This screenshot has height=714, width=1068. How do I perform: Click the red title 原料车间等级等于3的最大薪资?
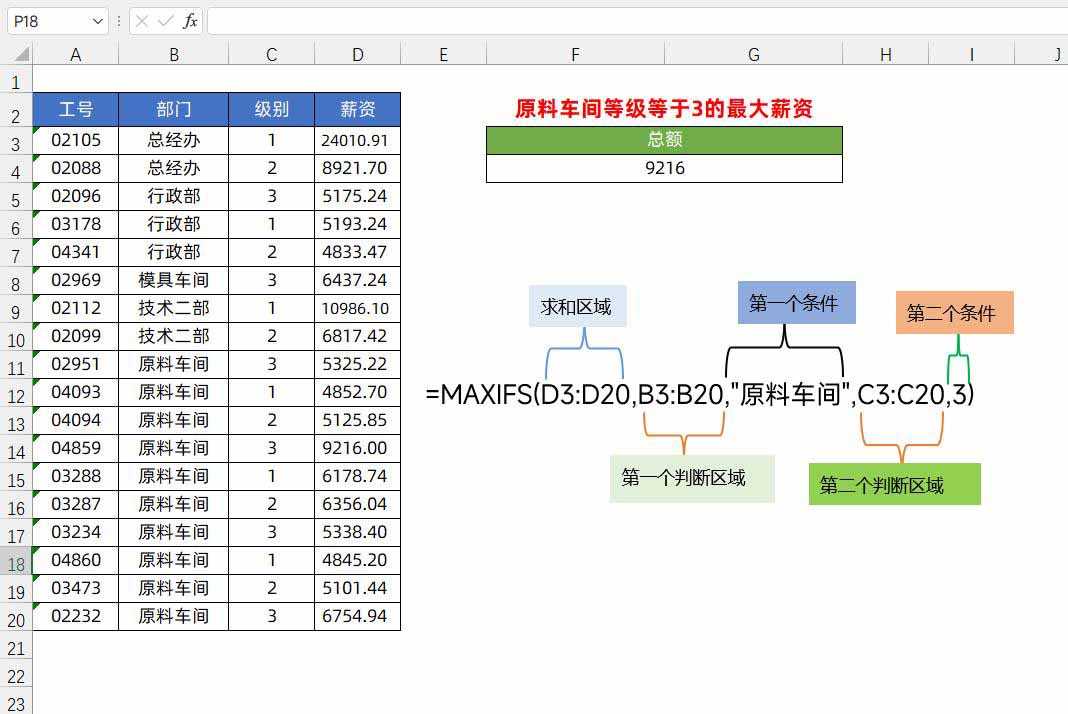(664, 108)
